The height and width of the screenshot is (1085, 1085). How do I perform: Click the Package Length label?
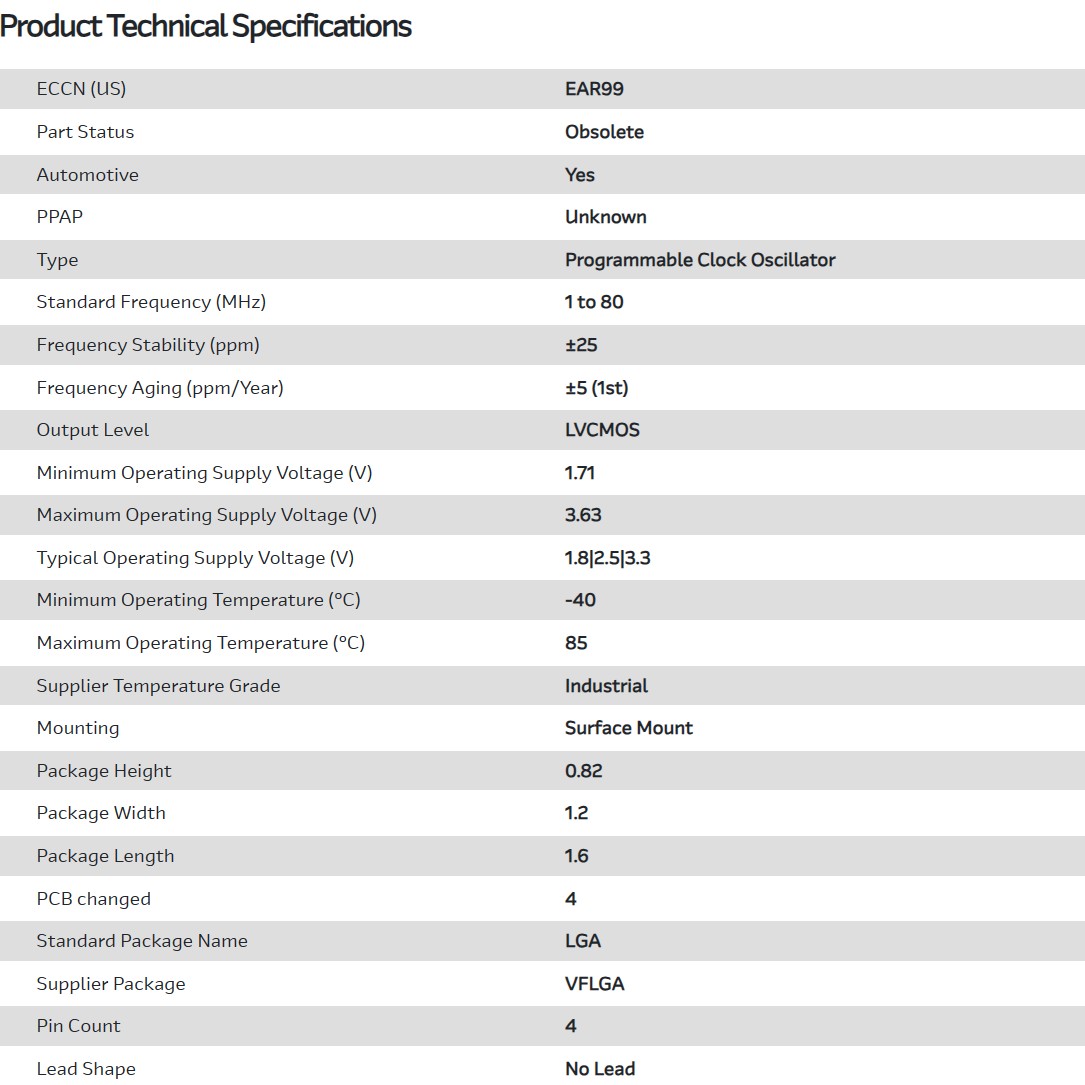tap(105, 856)
